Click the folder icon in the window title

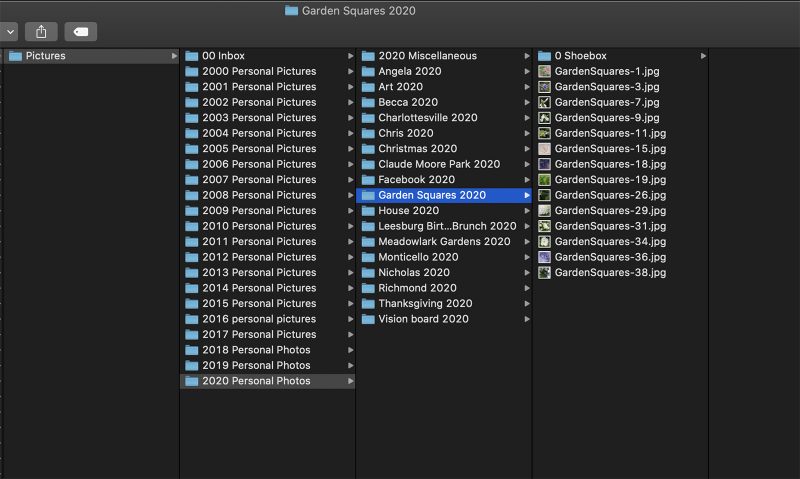pos(291,10)
